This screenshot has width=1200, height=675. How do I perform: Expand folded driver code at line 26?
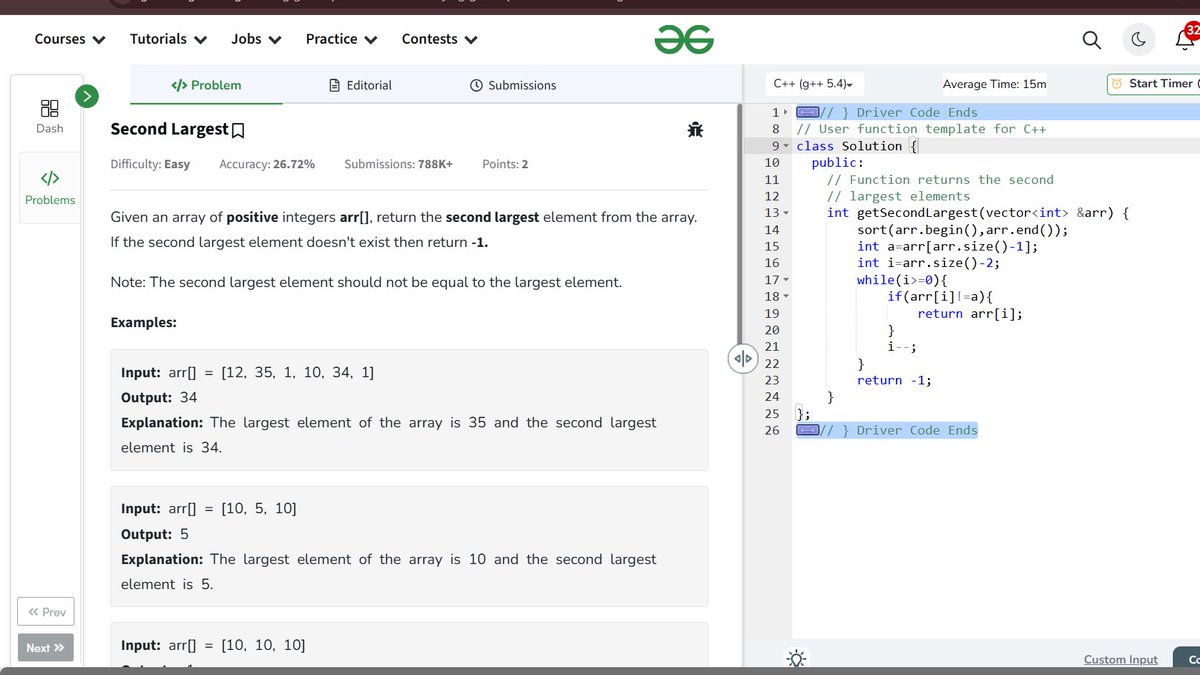pyautogui.click(x=808, y=430)
